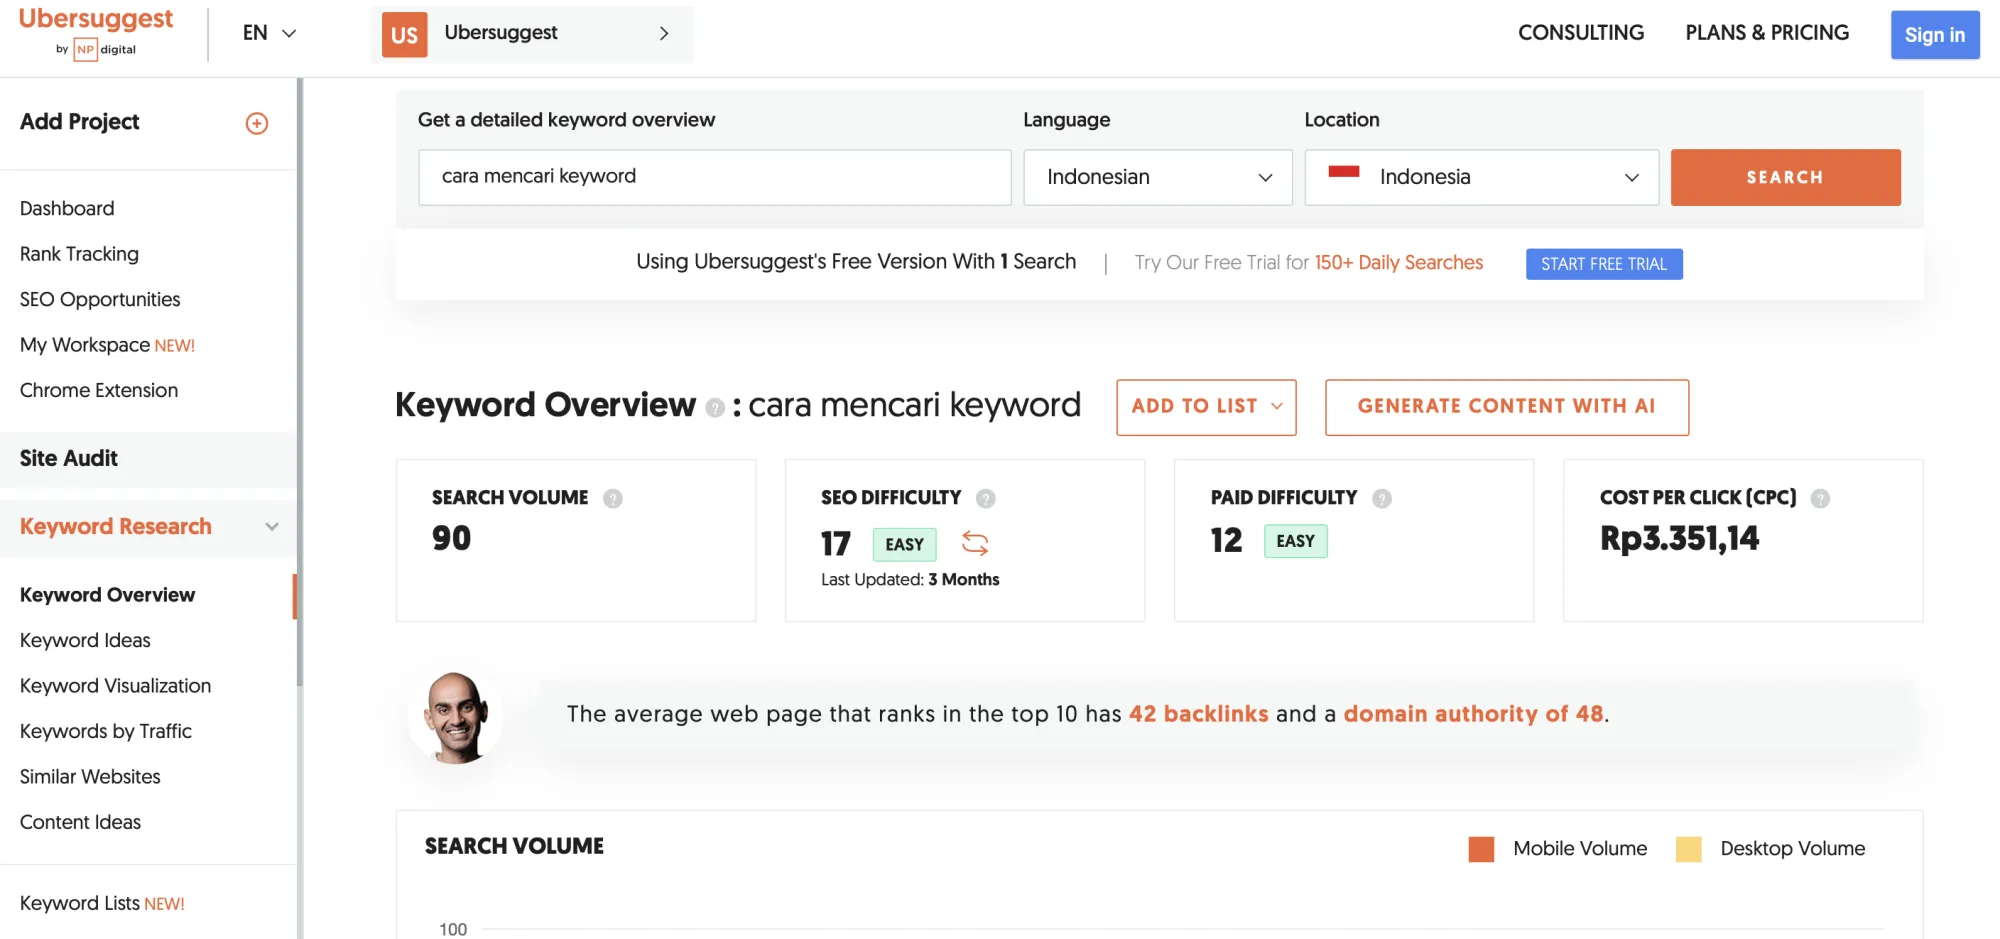Click the Keyword Overview question mark icon
Screen dimensions: 2000x939
click(716, 407)
